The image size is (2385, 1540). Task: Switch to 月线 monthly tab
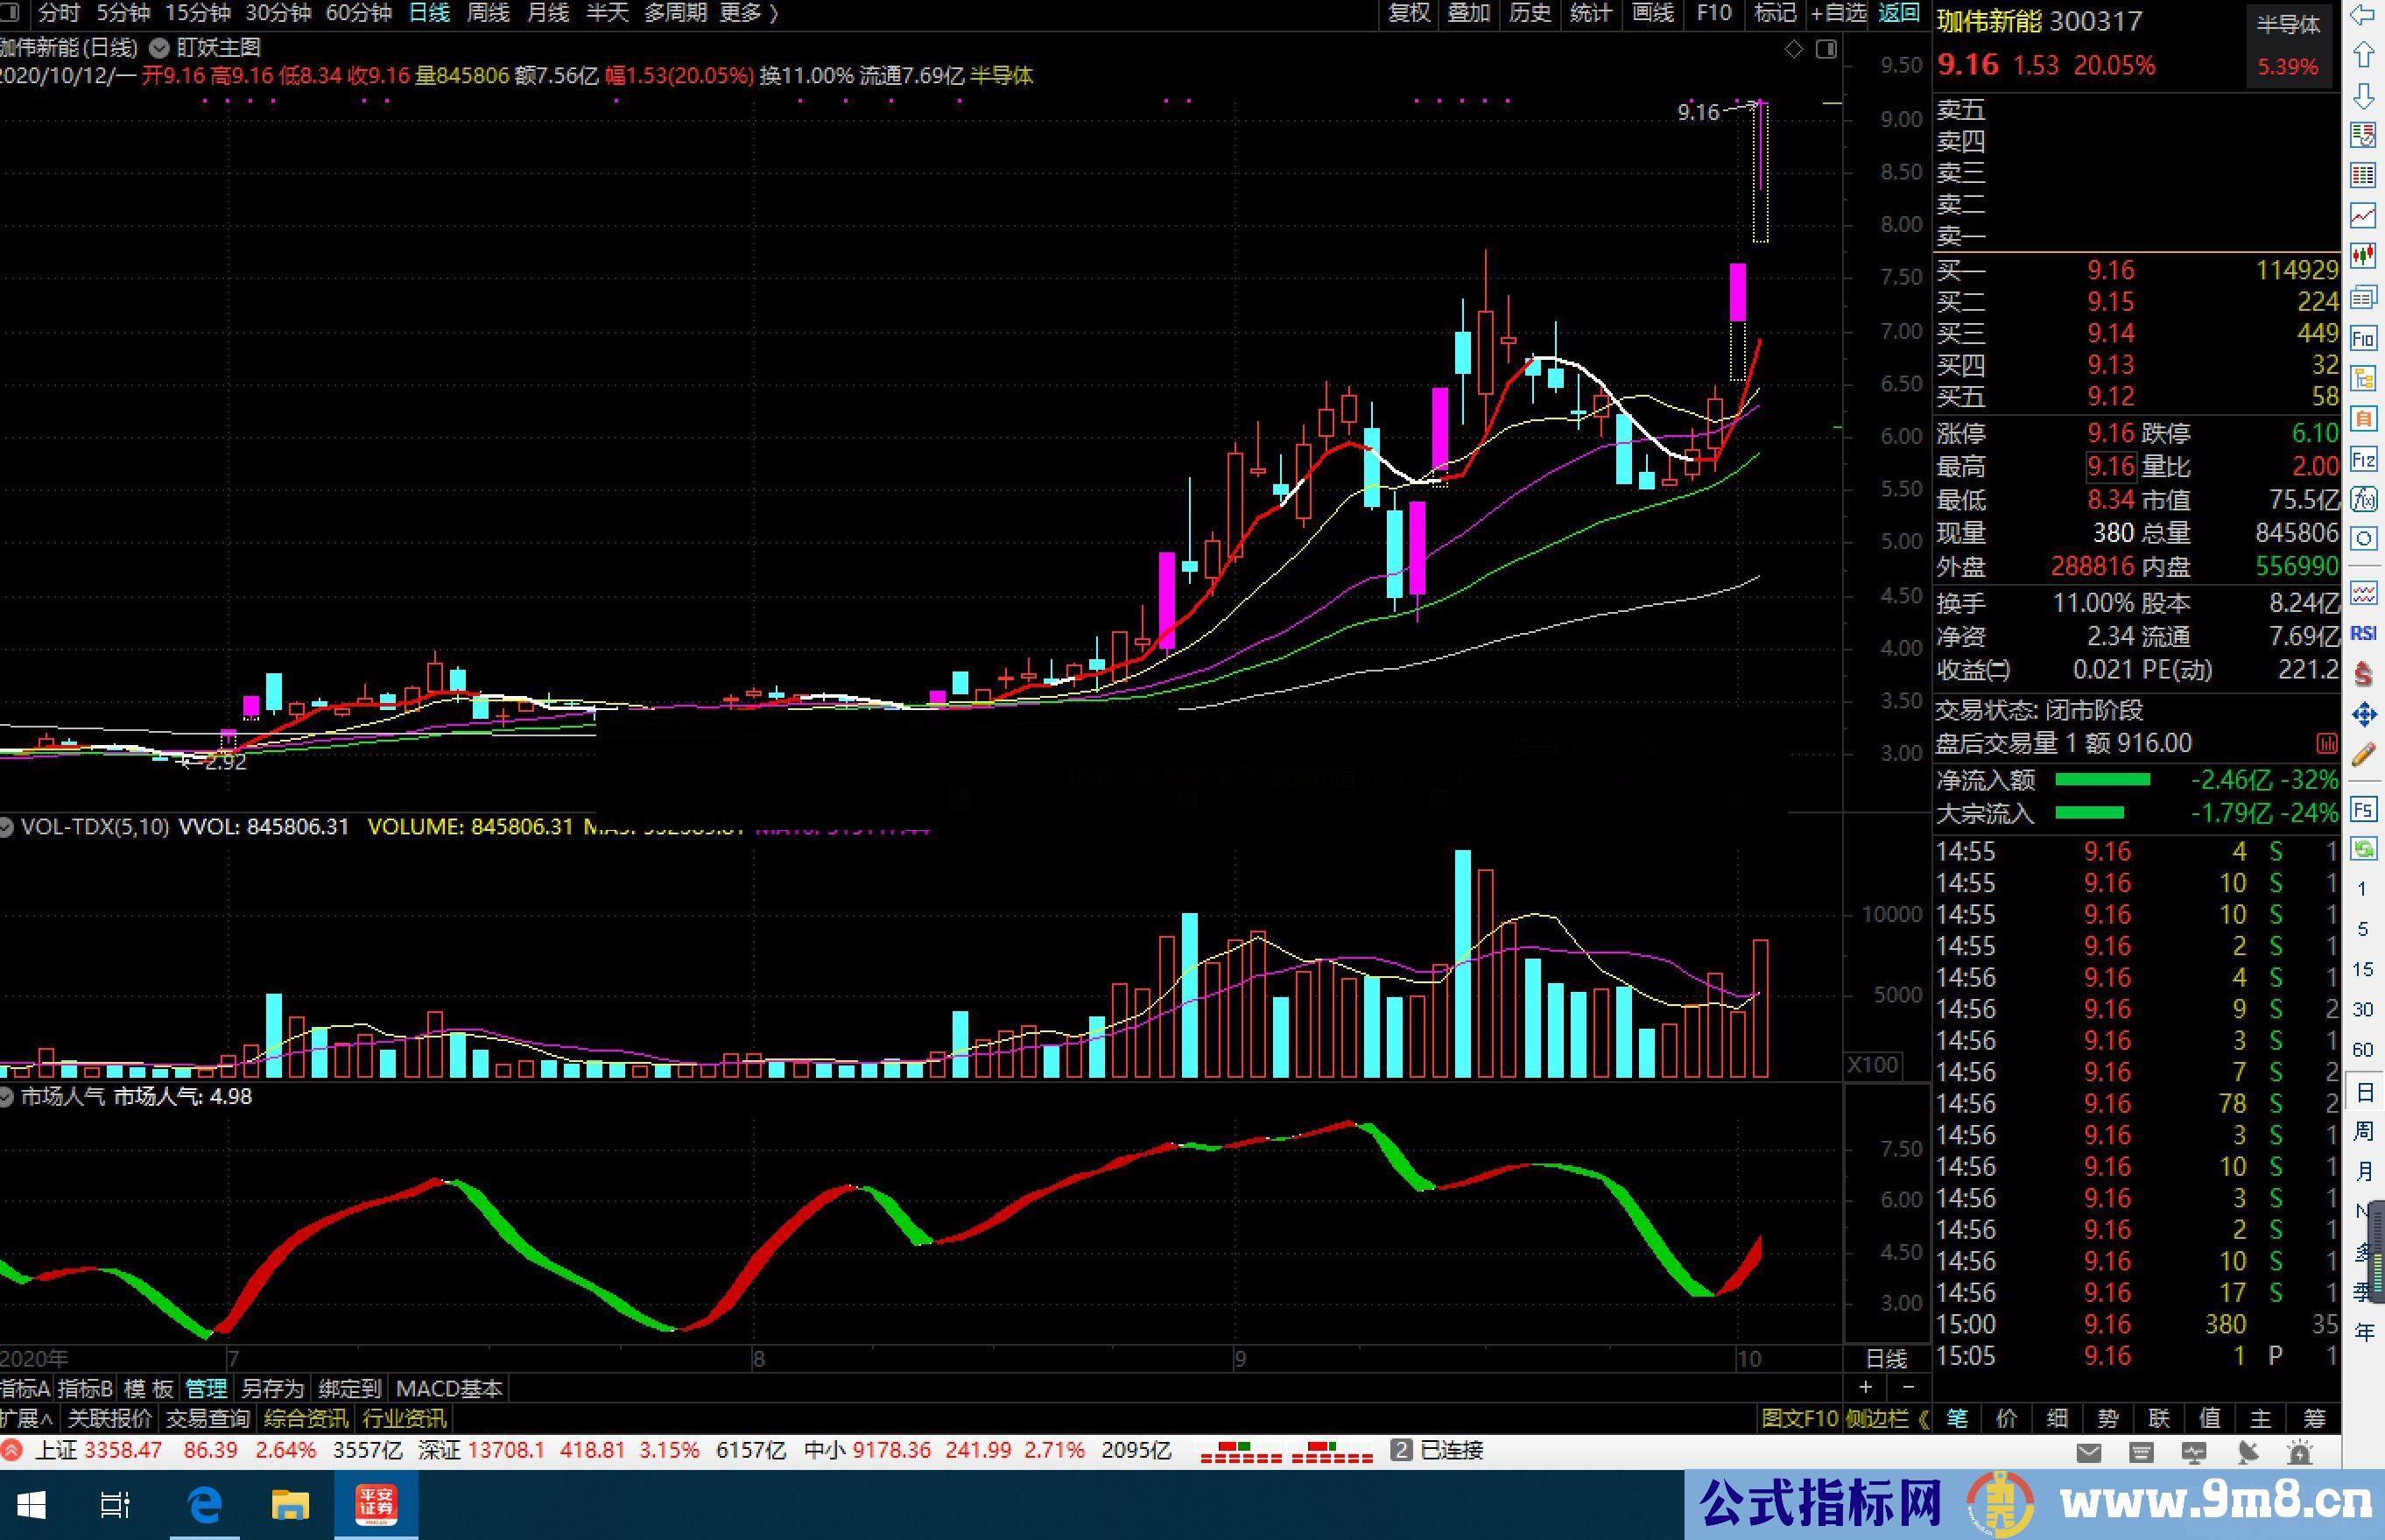tap(547, 13)
